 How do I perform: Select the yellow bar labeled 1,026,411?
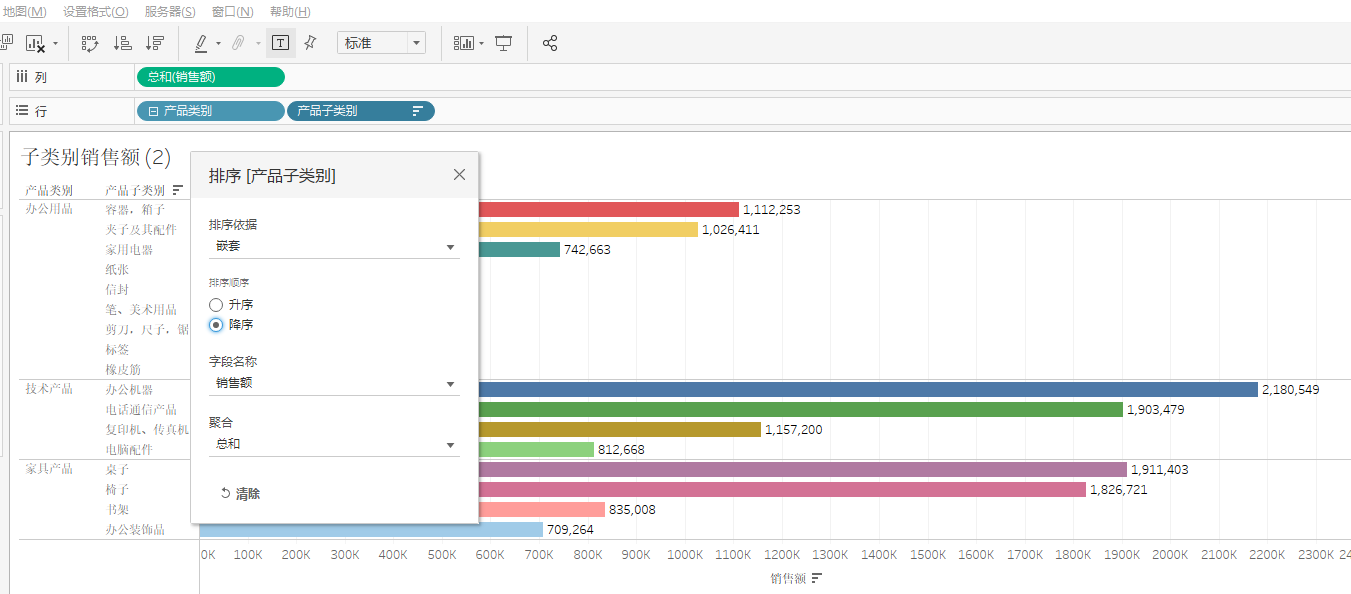click(x=588, y=230)
